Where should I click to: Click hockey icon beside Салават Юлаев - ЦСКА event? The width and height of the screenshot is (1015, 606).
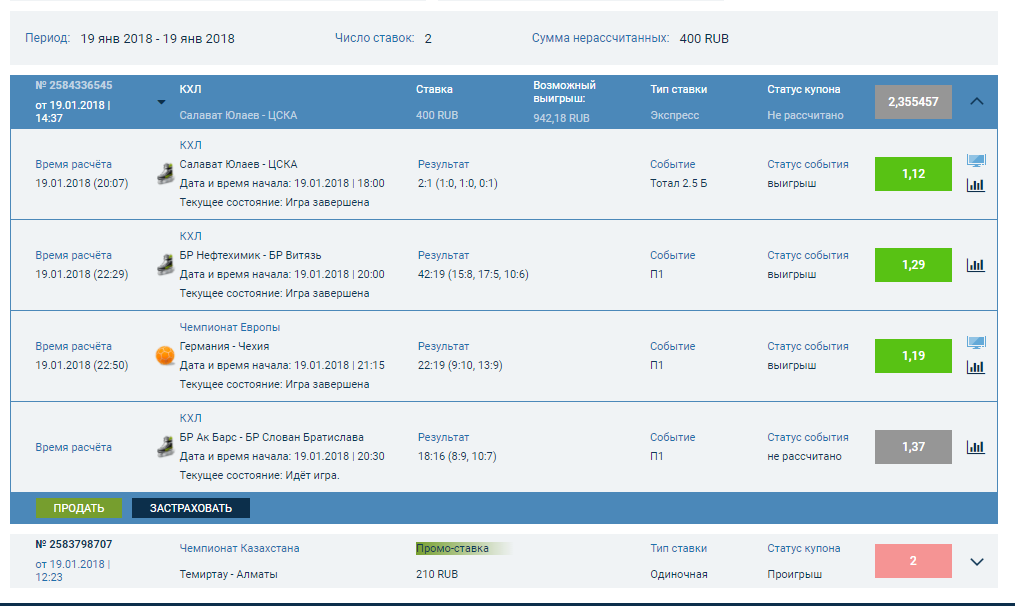click(x=165, y=174)
